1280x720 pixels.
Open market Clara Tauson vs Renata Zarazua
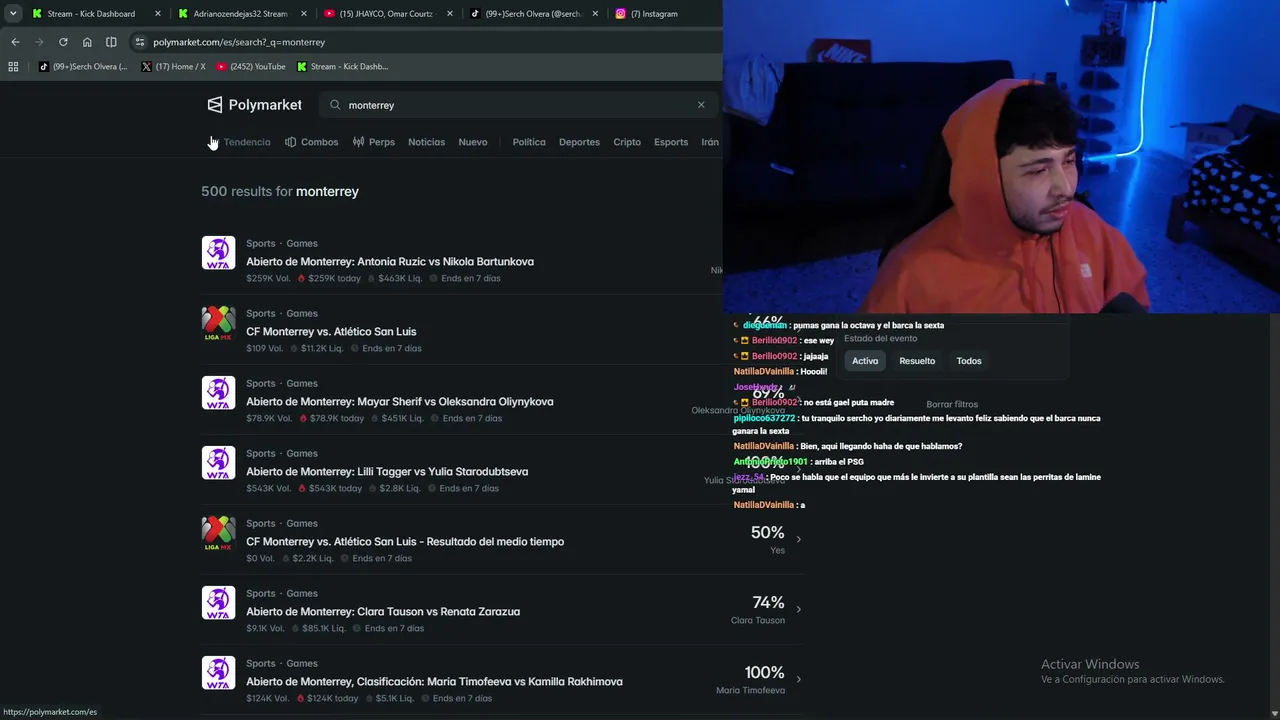pyautogui.click(x=383, y=611)
